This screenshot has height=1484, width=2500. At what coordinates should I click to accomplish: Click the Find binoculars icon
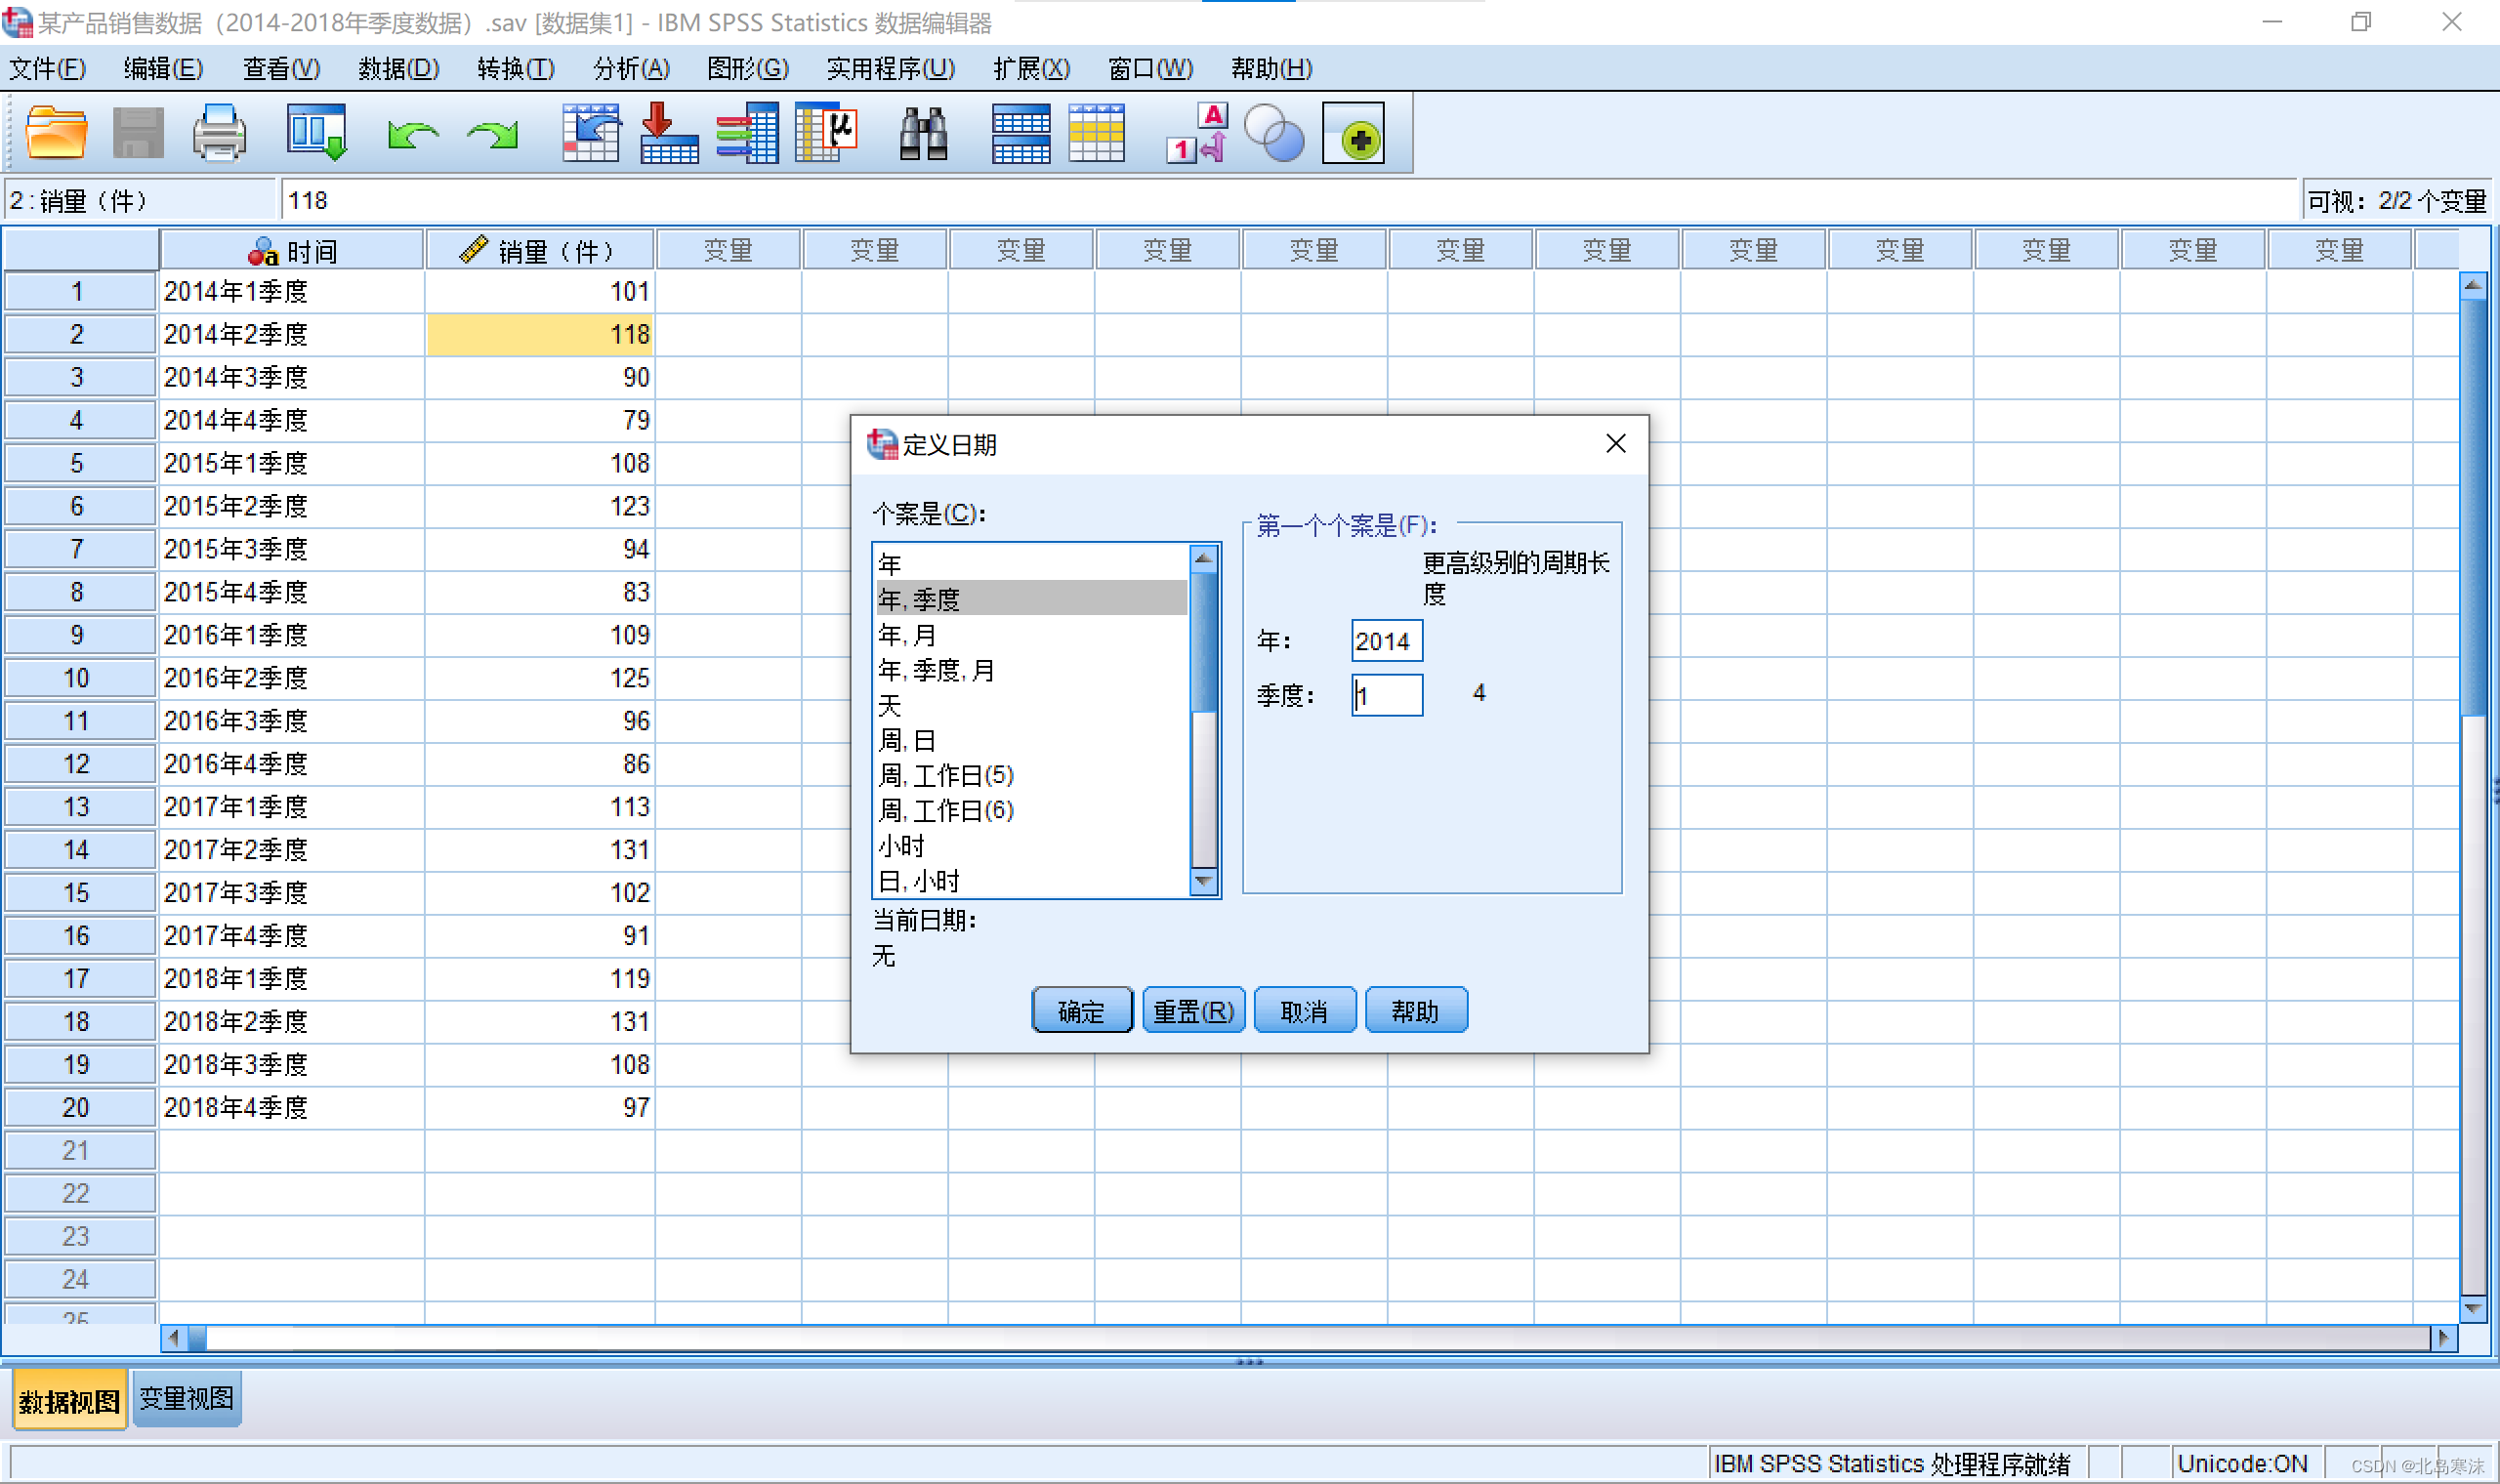pyautogui.click(x=922, y=134)
